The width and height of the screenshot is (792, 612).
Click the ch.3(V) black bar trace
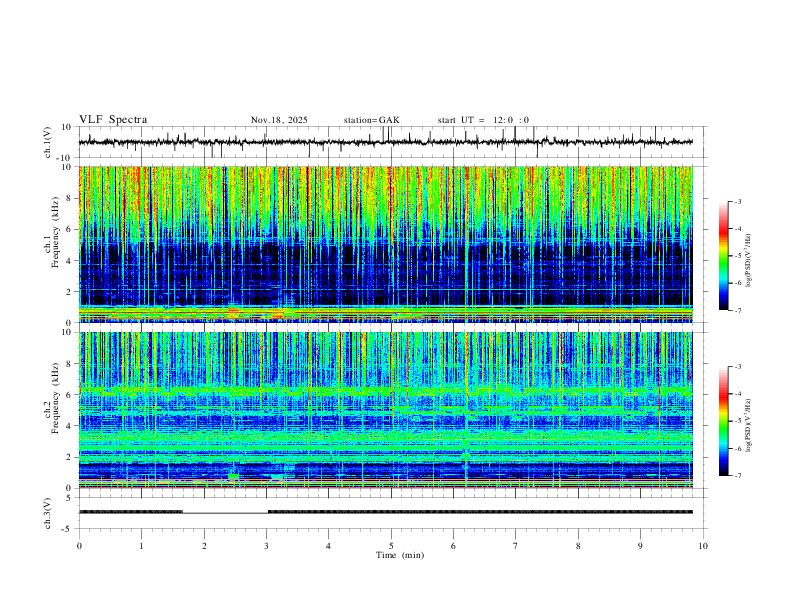point(386,512)
